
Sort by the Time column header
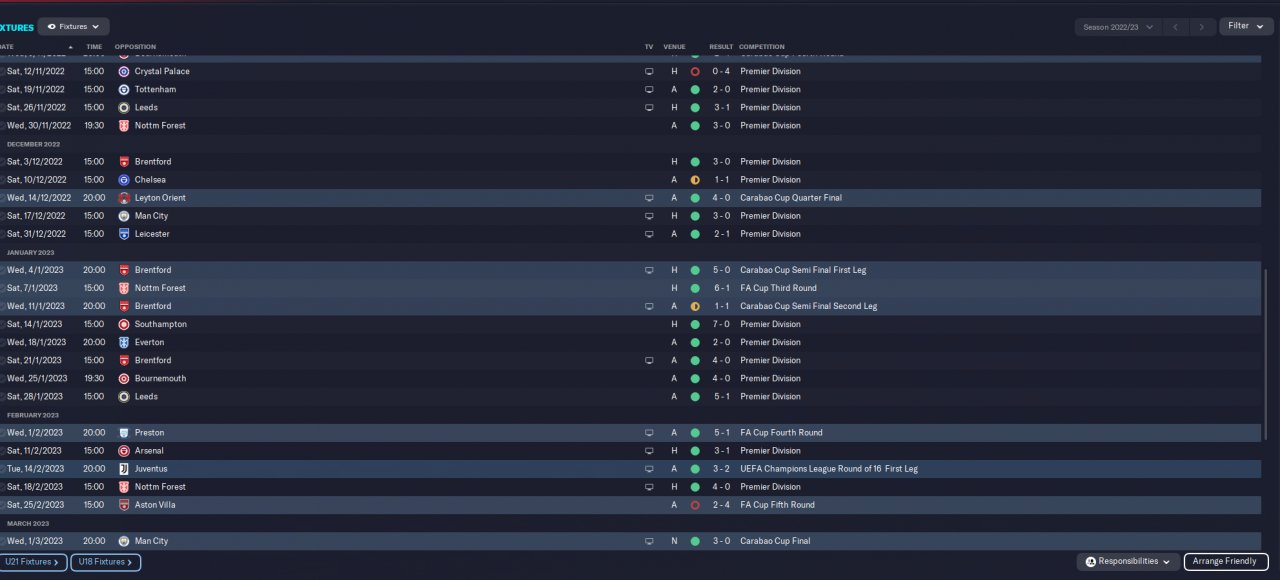pos(94,47)
